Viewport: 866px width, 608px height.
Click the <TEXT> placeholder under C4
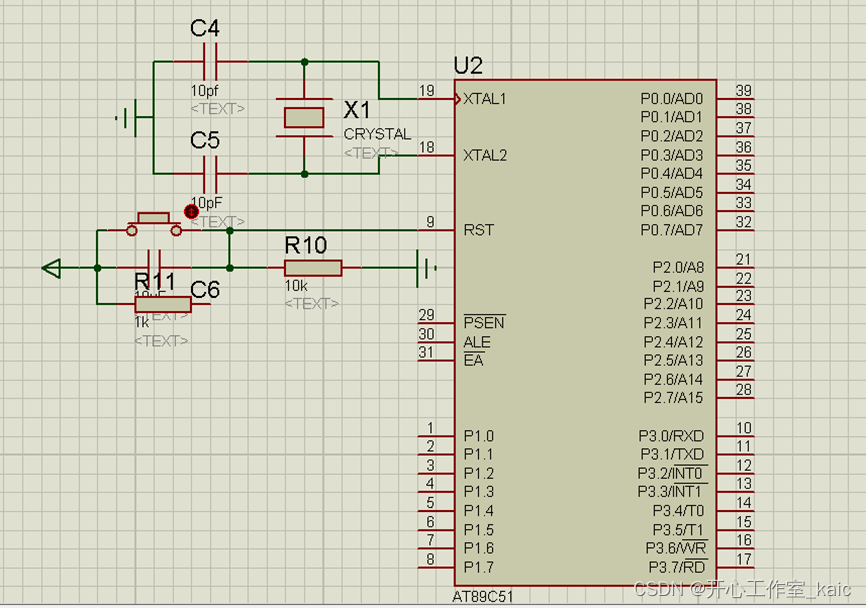(218, 109)
